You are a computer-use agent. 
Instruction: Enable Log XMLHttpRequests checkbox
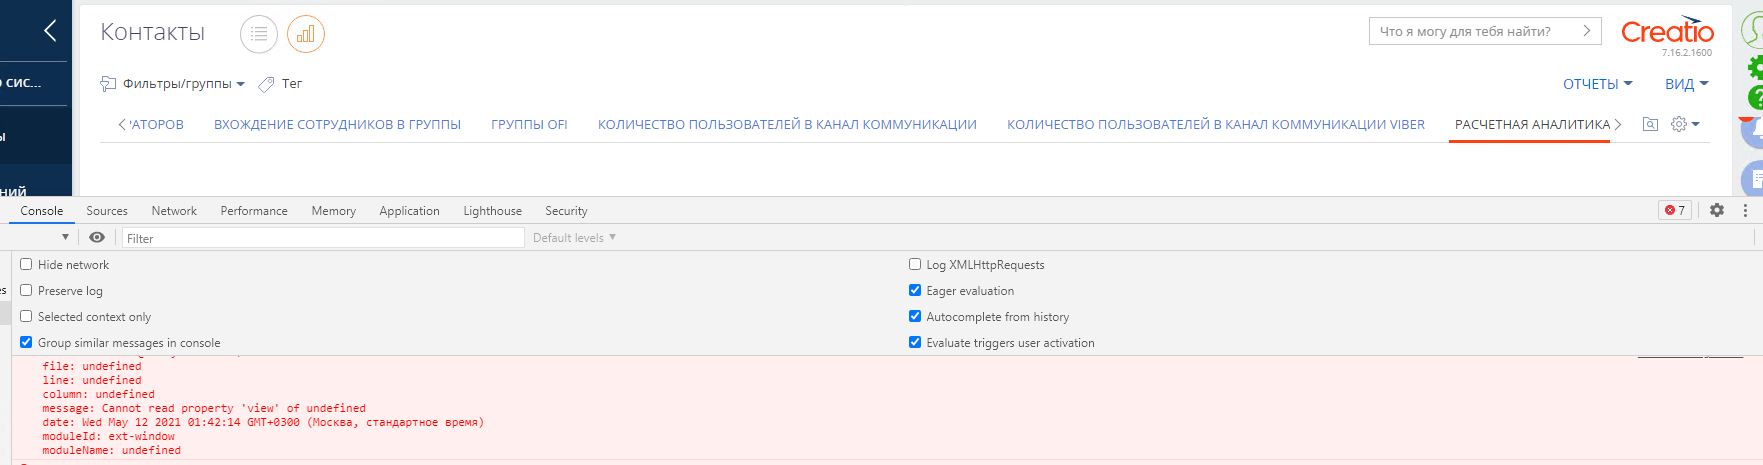coord(915,264)
